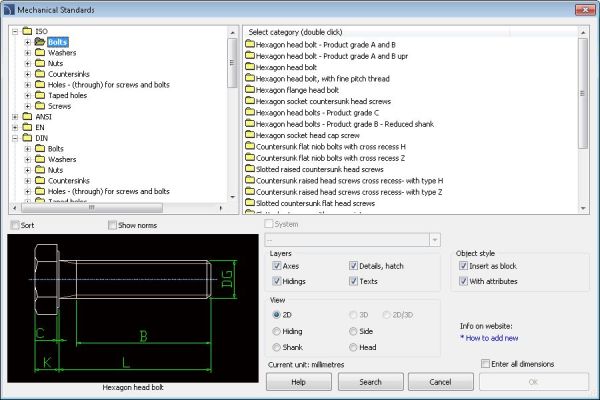Expand the ISO Washers node
Screen dimensions: 600x400
[28, 52]
